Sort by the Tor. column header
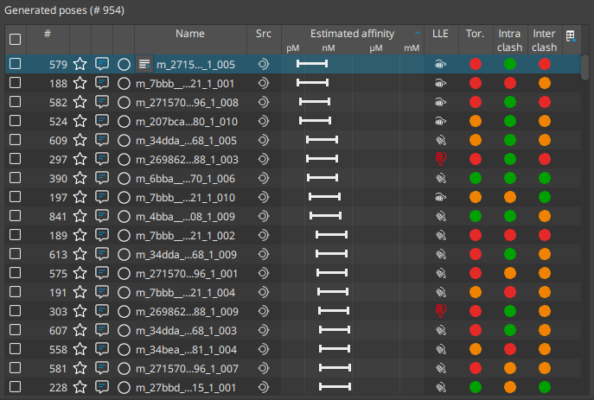This screenshot has width=594, height=400. [475, 33]
